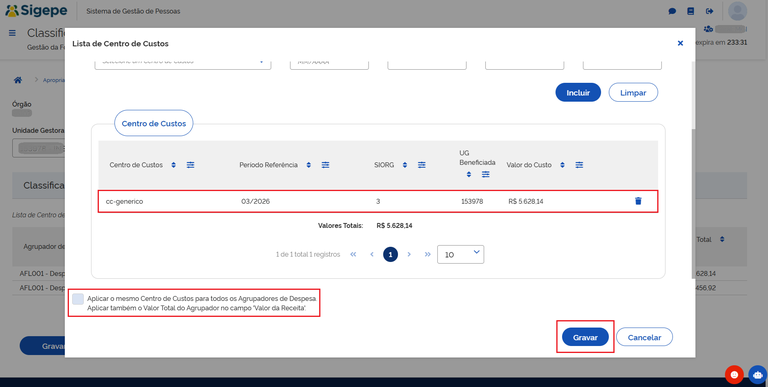The height and width of the screenshot is (387, 768).
Task: Click the R$ 5.628,14 Valor do Custo cell
Action: pos(526,201)
